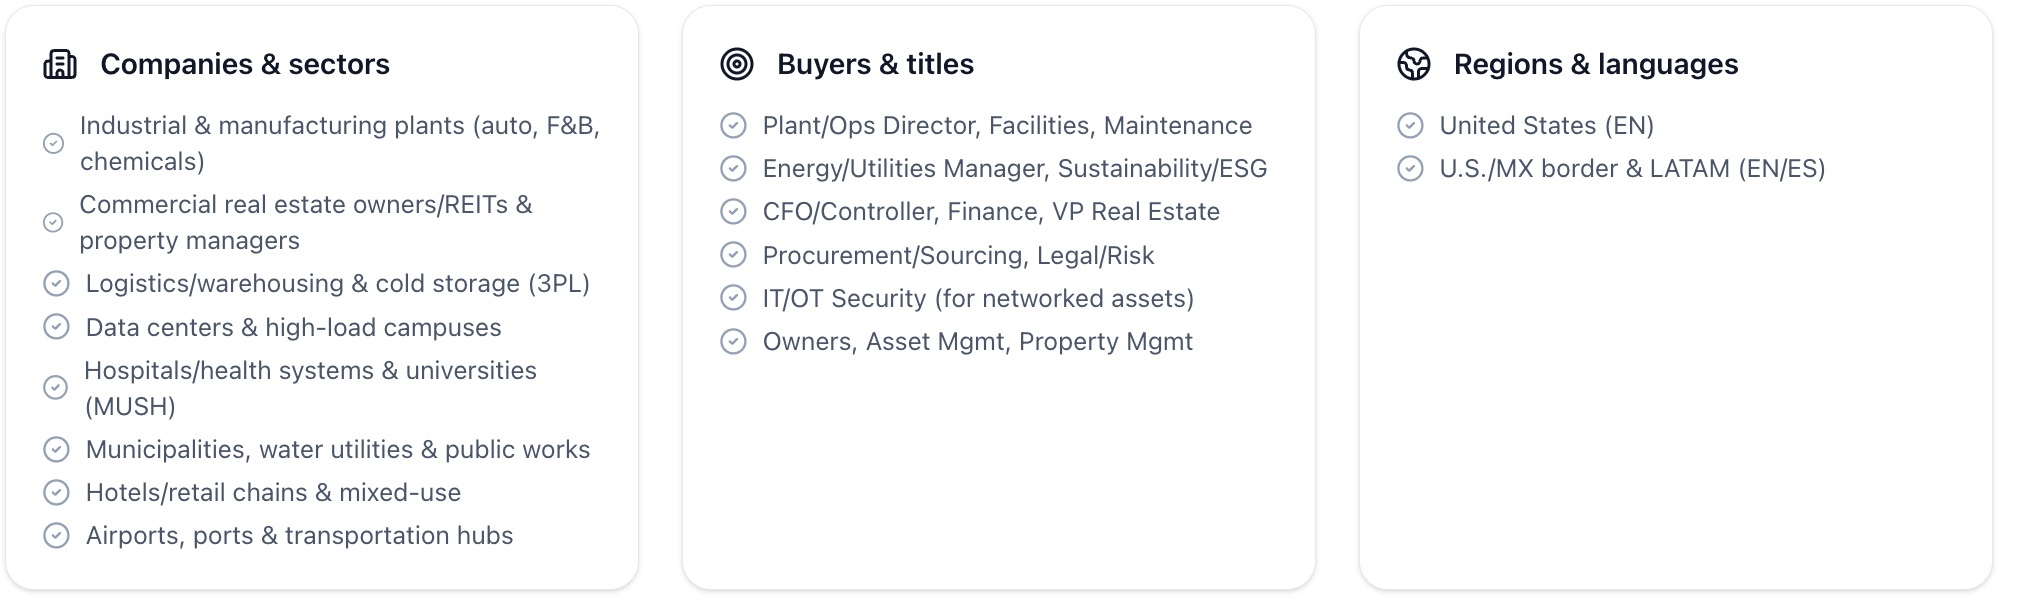Click check icon beside Logistics/warehousing & cold storage
Viewport: 2022px width, 606px height.
tap(56, 284)
